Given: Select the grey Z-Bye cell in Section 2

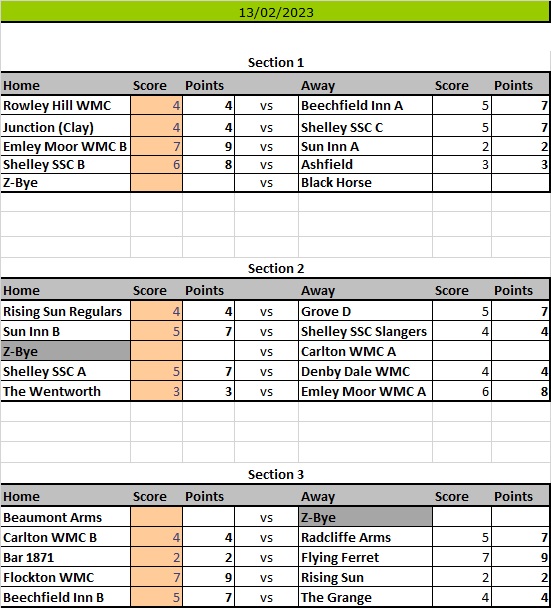Looking at the screenshot, I should pyautogui.click(x=66, y=351).
